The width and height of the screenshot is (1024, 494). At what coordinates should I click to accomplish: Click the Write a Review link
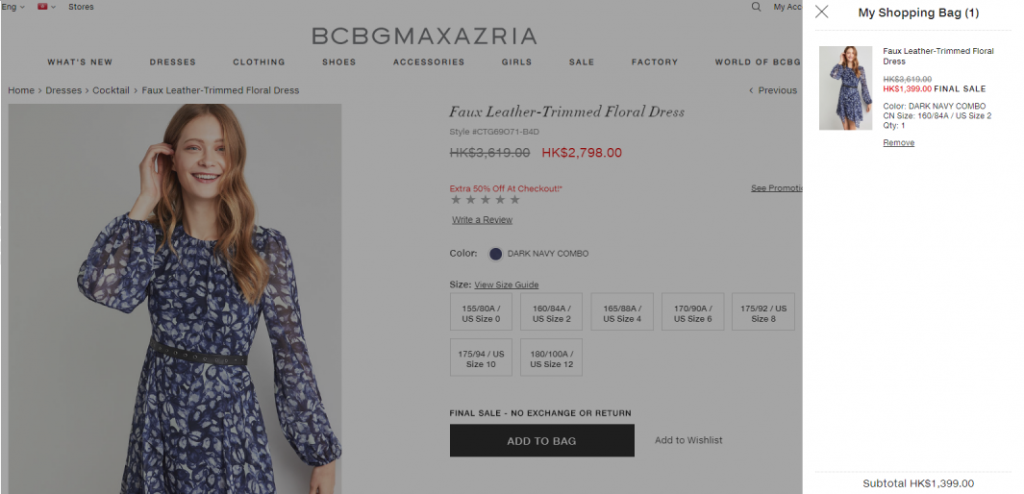[x=482, y=220]
